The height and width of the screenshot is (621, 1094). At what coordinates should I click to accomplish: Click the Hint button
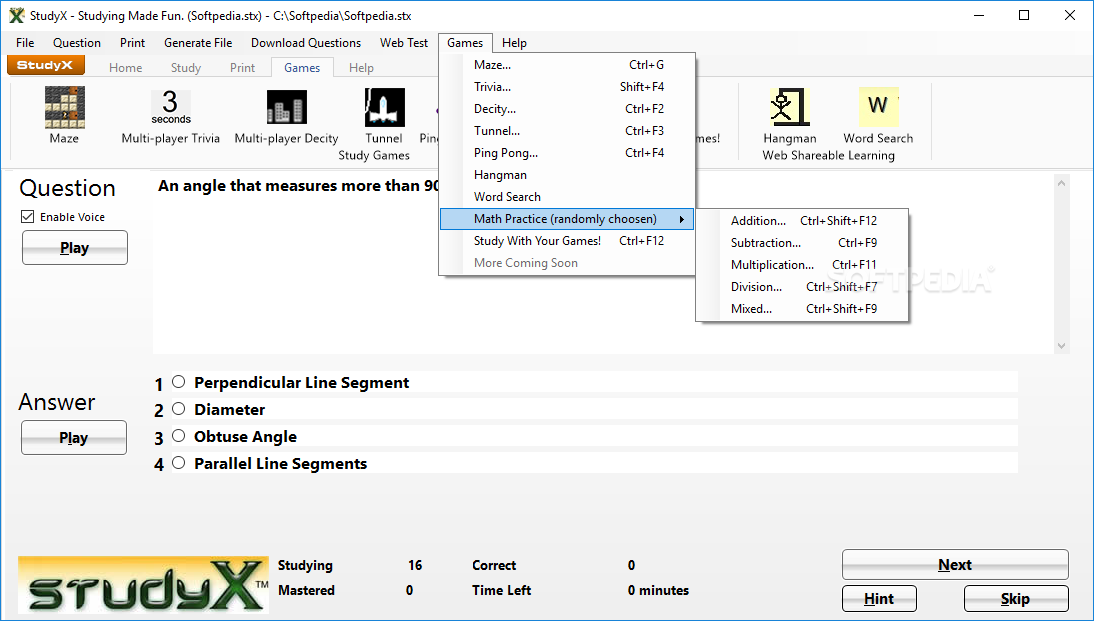tap(879, 599)
